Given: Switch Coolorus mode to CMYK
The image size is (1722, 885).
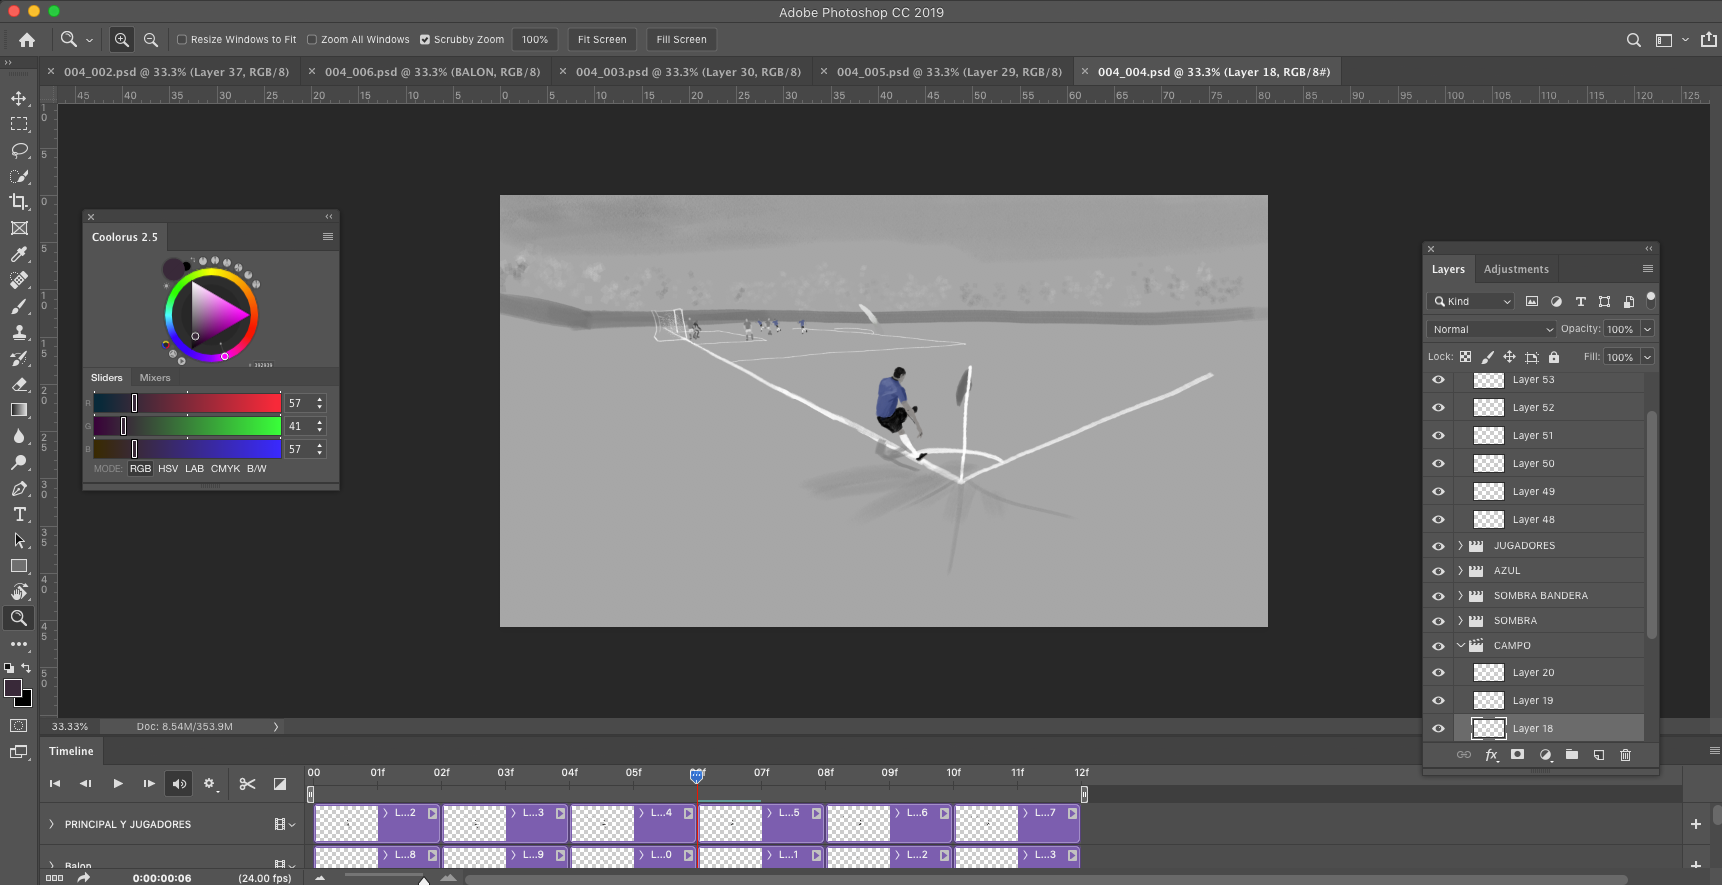Looking at the screenshot, I should [225, 469].
